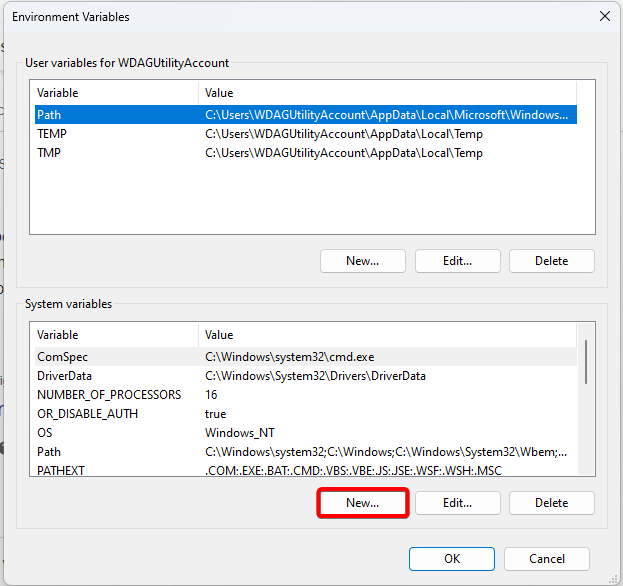Select NUMBER_OF_PROCESSORS system variable
The width and height of the screenshot is (623, 586).
[x=306, y=395]
